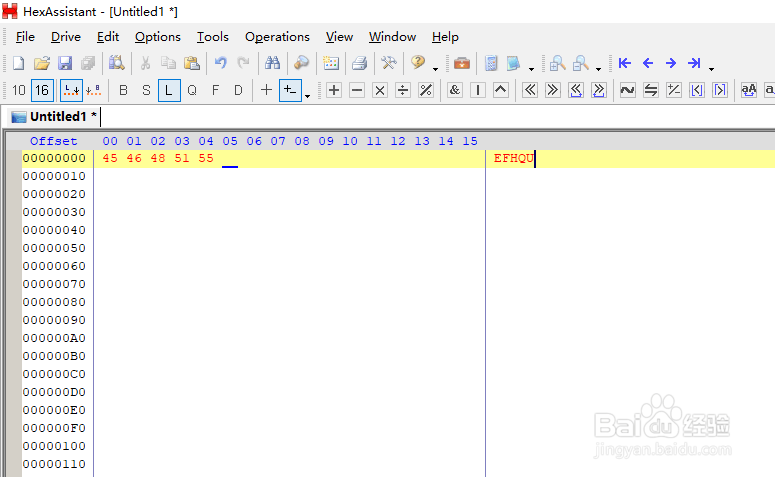This screenshot has height=477, width=775.
Task: Go forward with the blue right arrow
Action: point(671,63)
